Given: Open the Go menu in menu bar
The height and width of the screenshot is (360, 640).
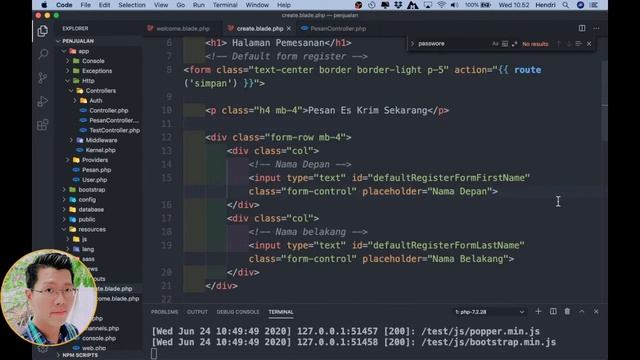Looking at the screenshot, I should coord(180,5).
